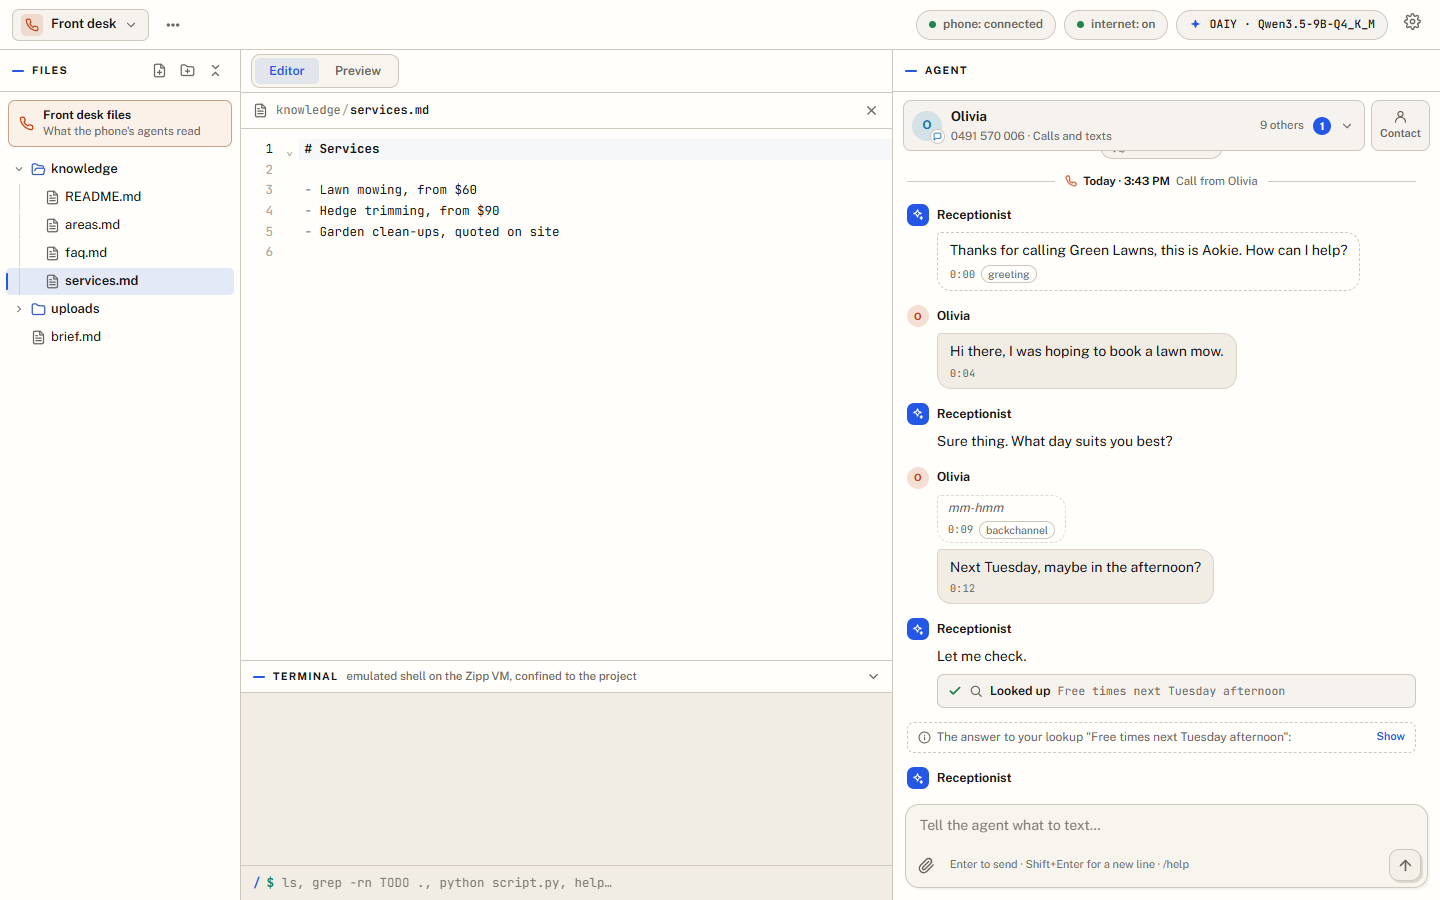The image size is (1440, 900).
Task: Focus the Tell the agent message box
Action: coord(1166,826)
